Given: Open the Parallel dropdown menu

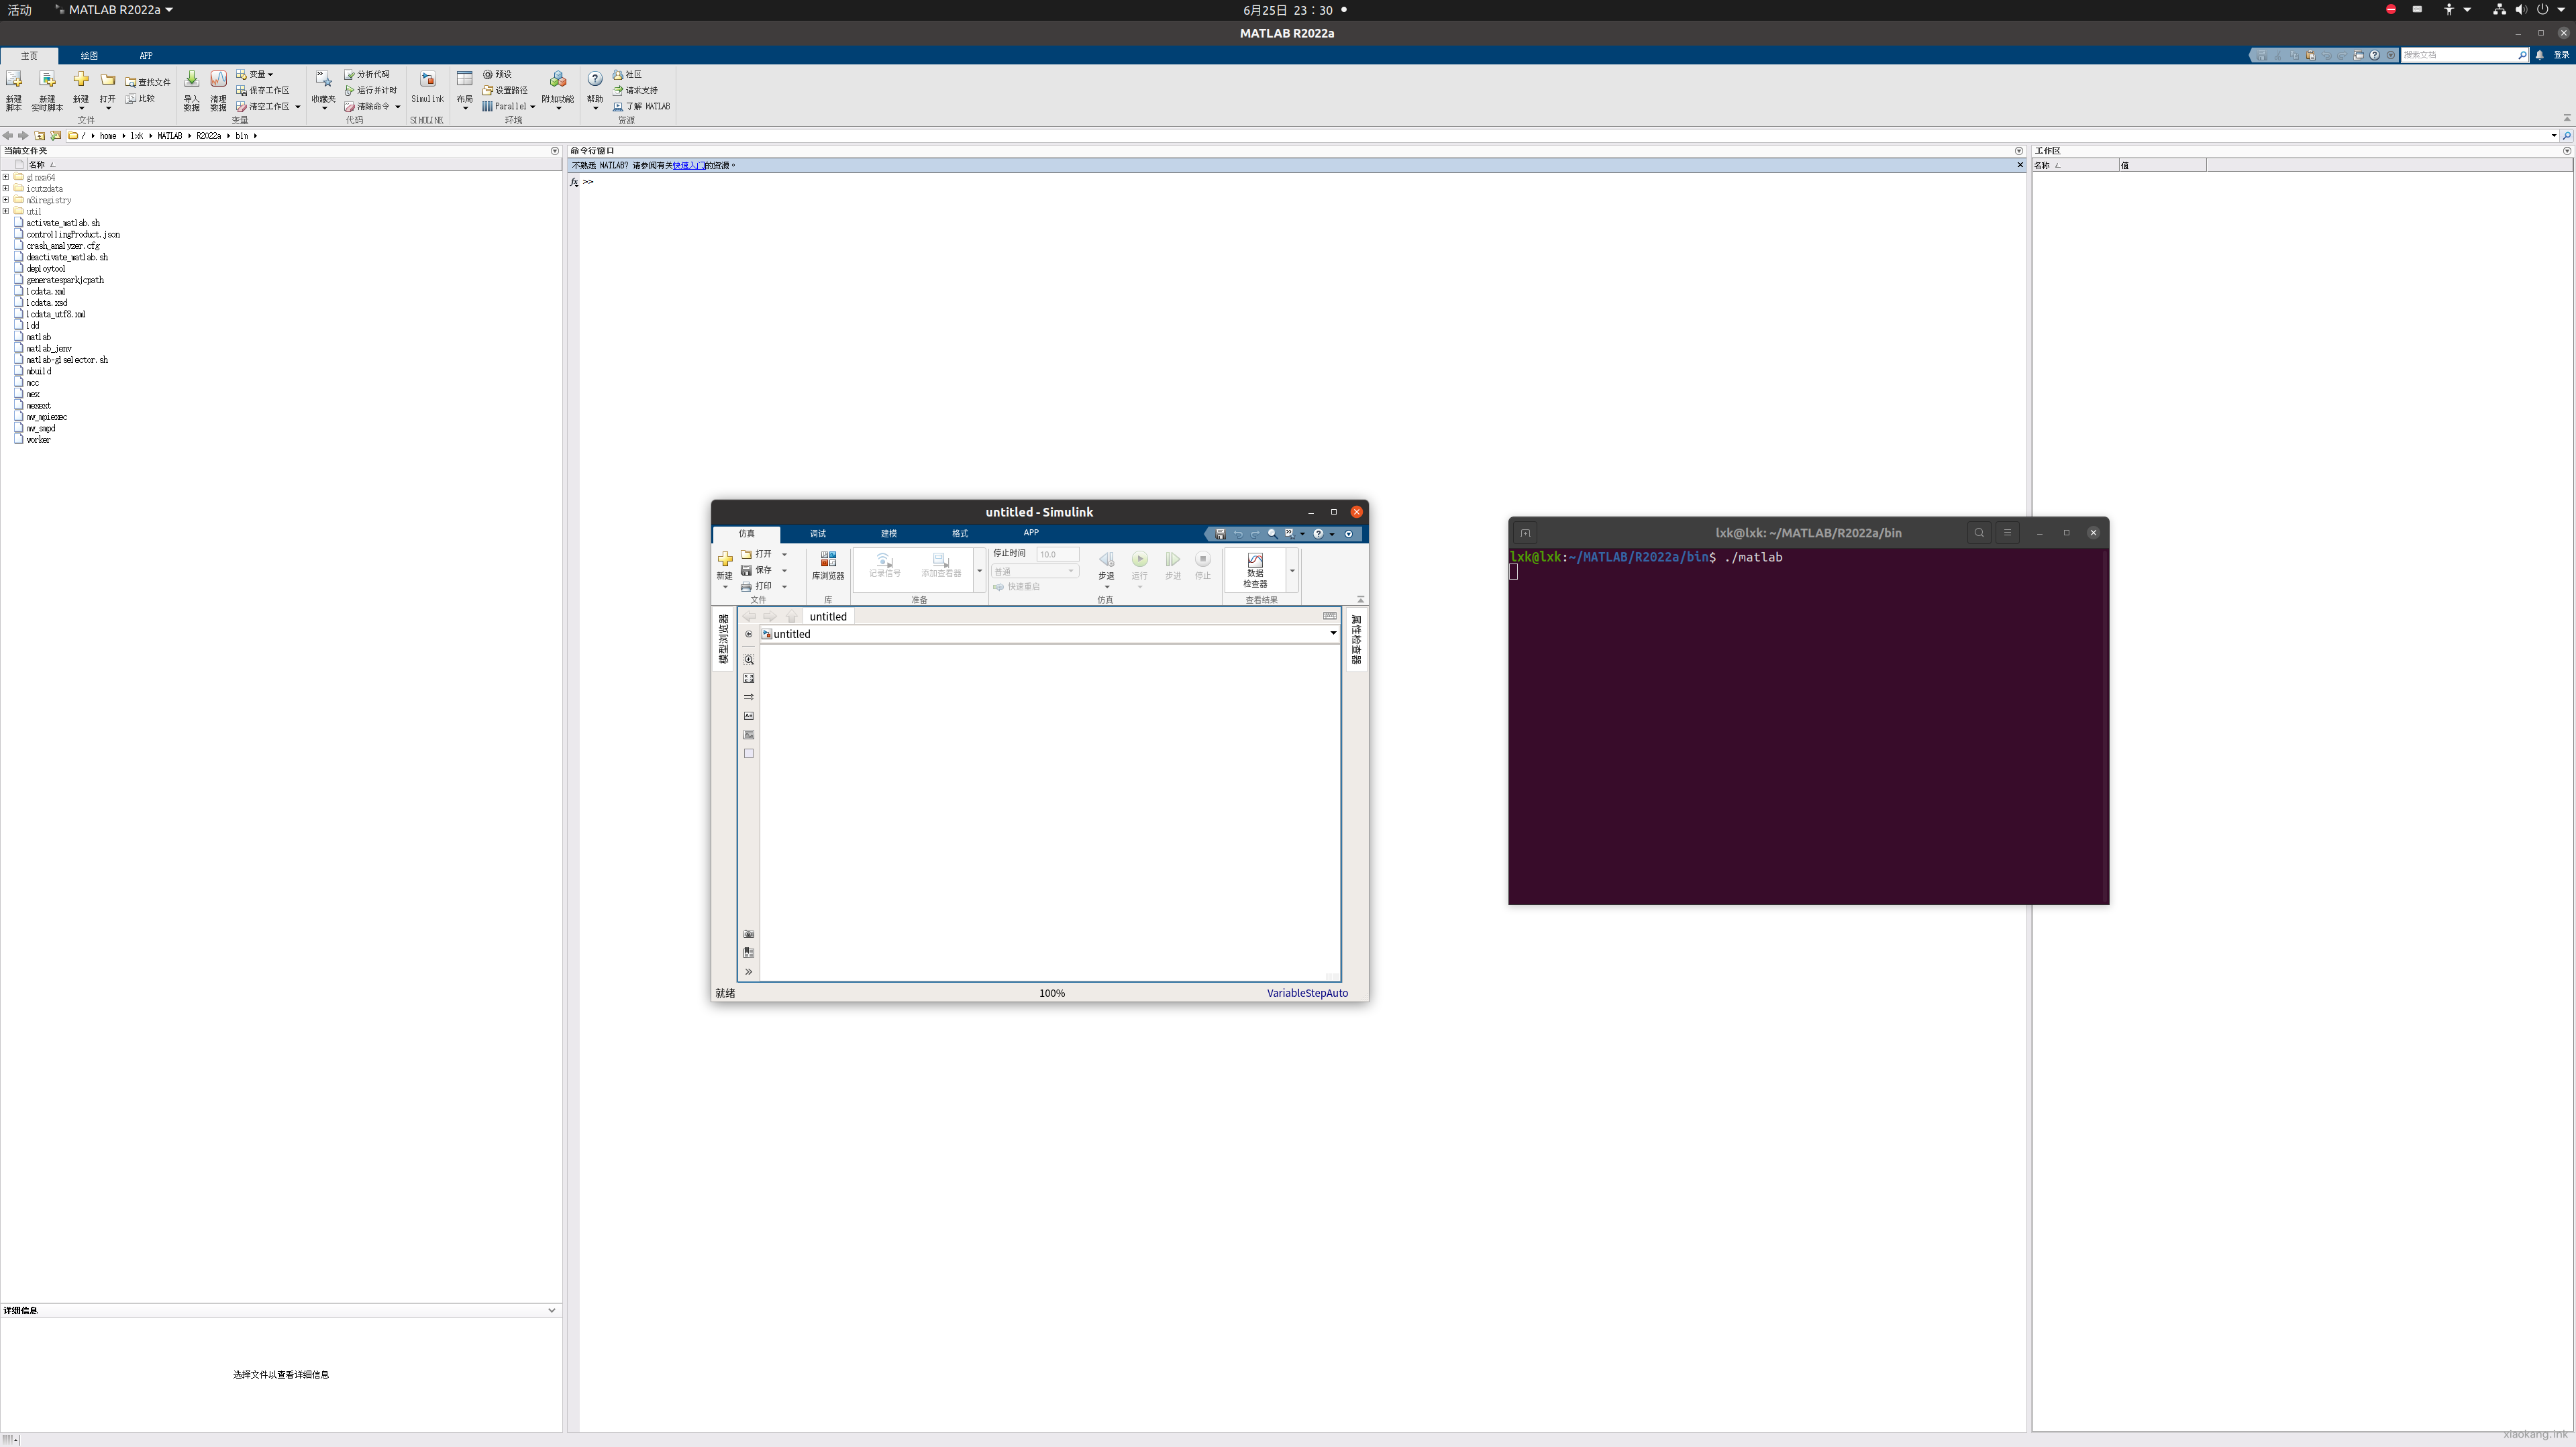Looking at the screenshot, I should (x=508, y=106).
